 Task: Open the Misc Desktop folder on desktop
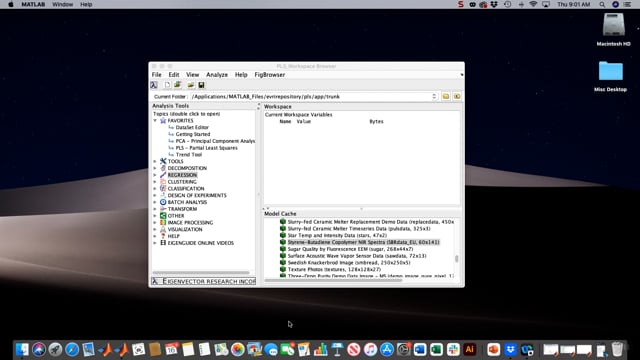pyautogui.click(x=611, y=72)
